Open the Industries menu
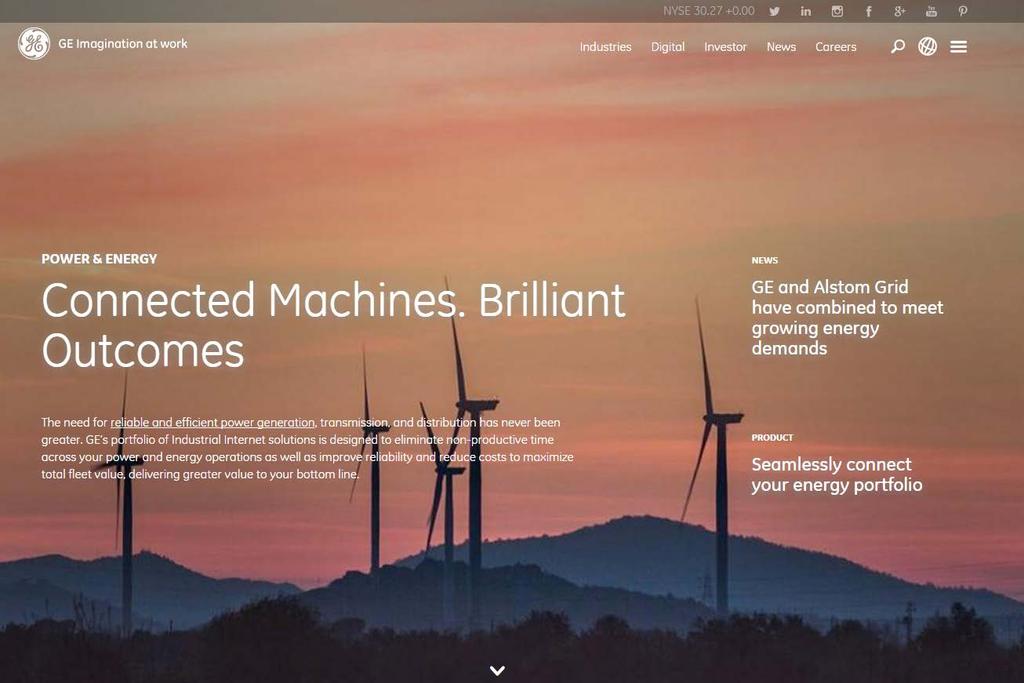 [x=605, y=47]
